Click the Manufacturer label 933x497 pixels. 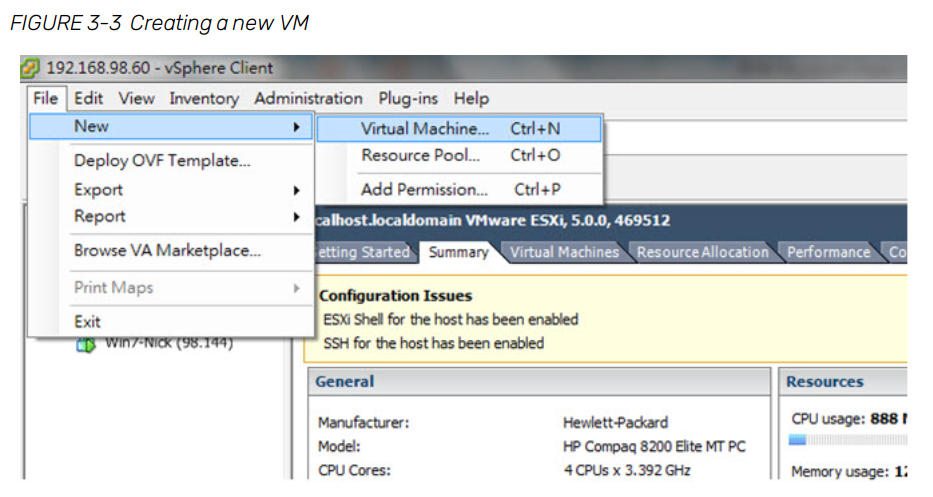coord(363,423)
